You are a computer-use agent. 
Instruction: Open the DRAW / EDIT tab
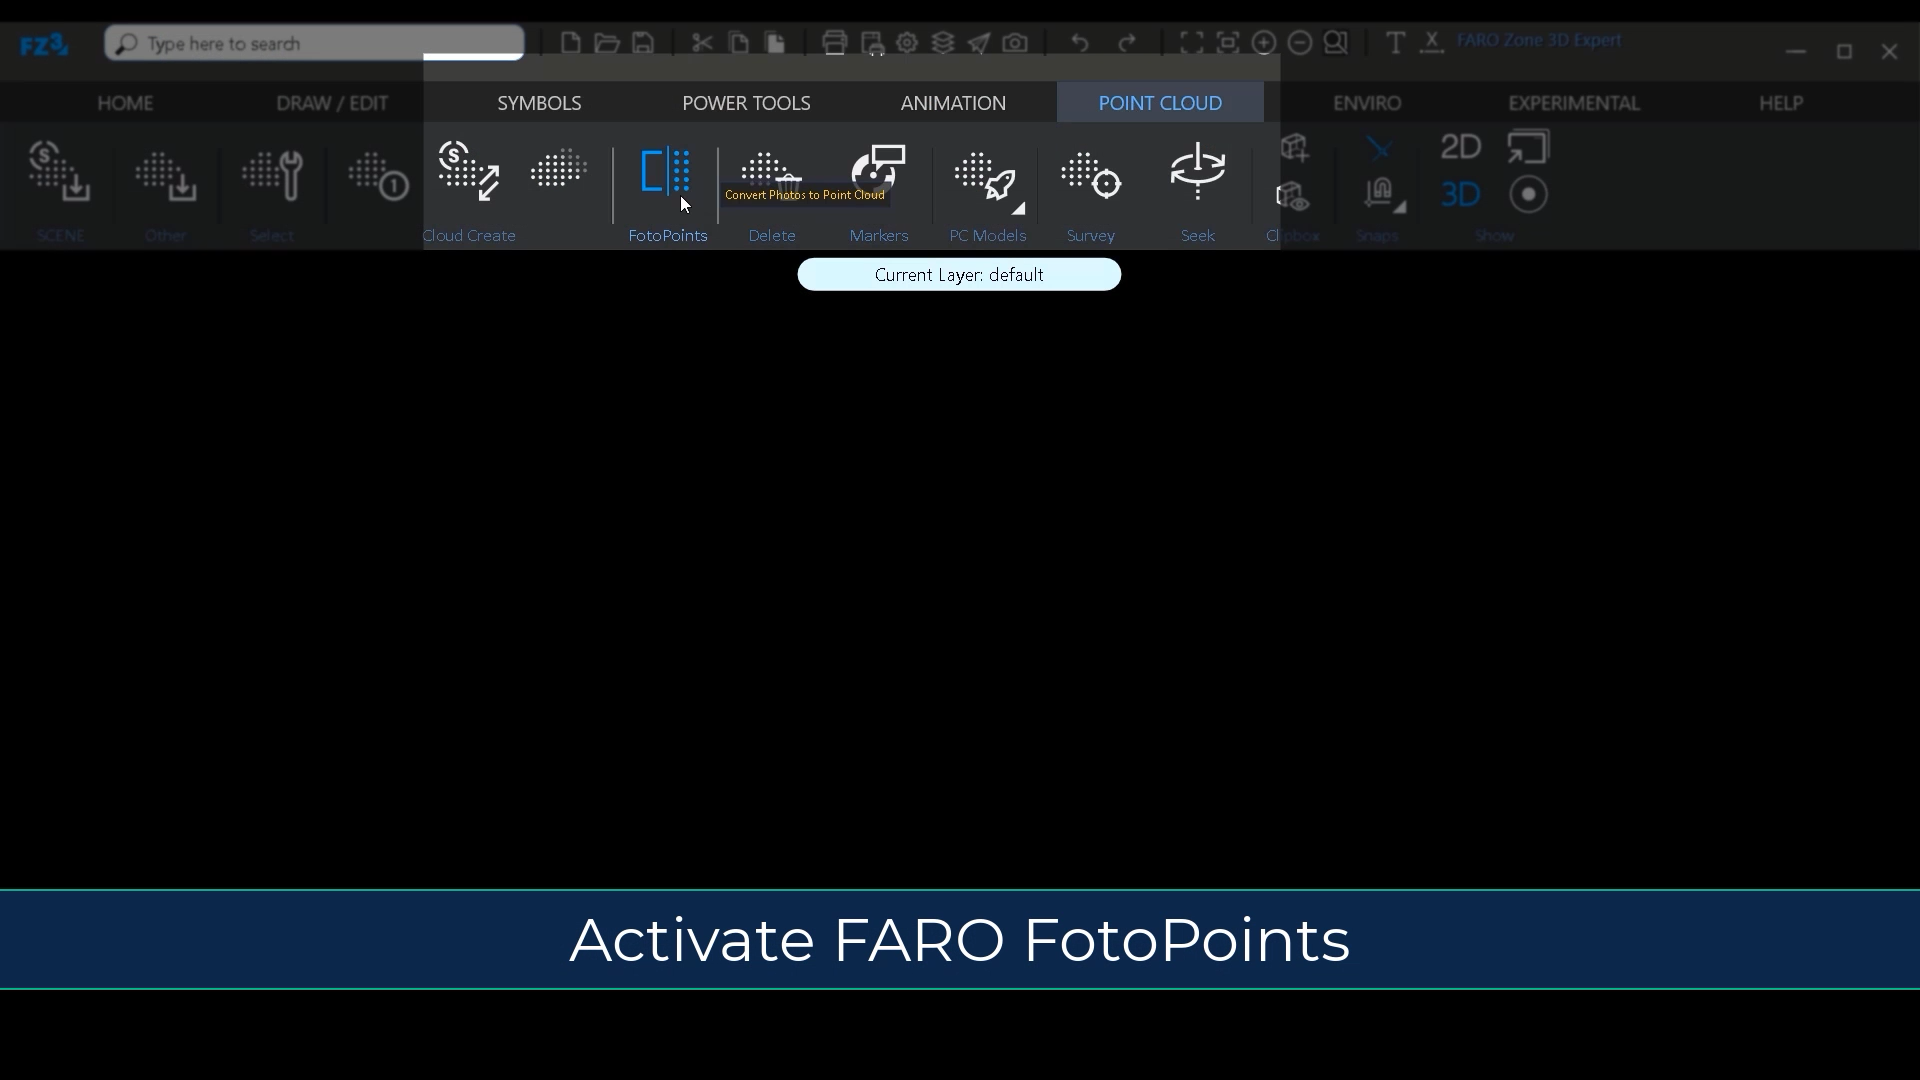tap(332, 103)
